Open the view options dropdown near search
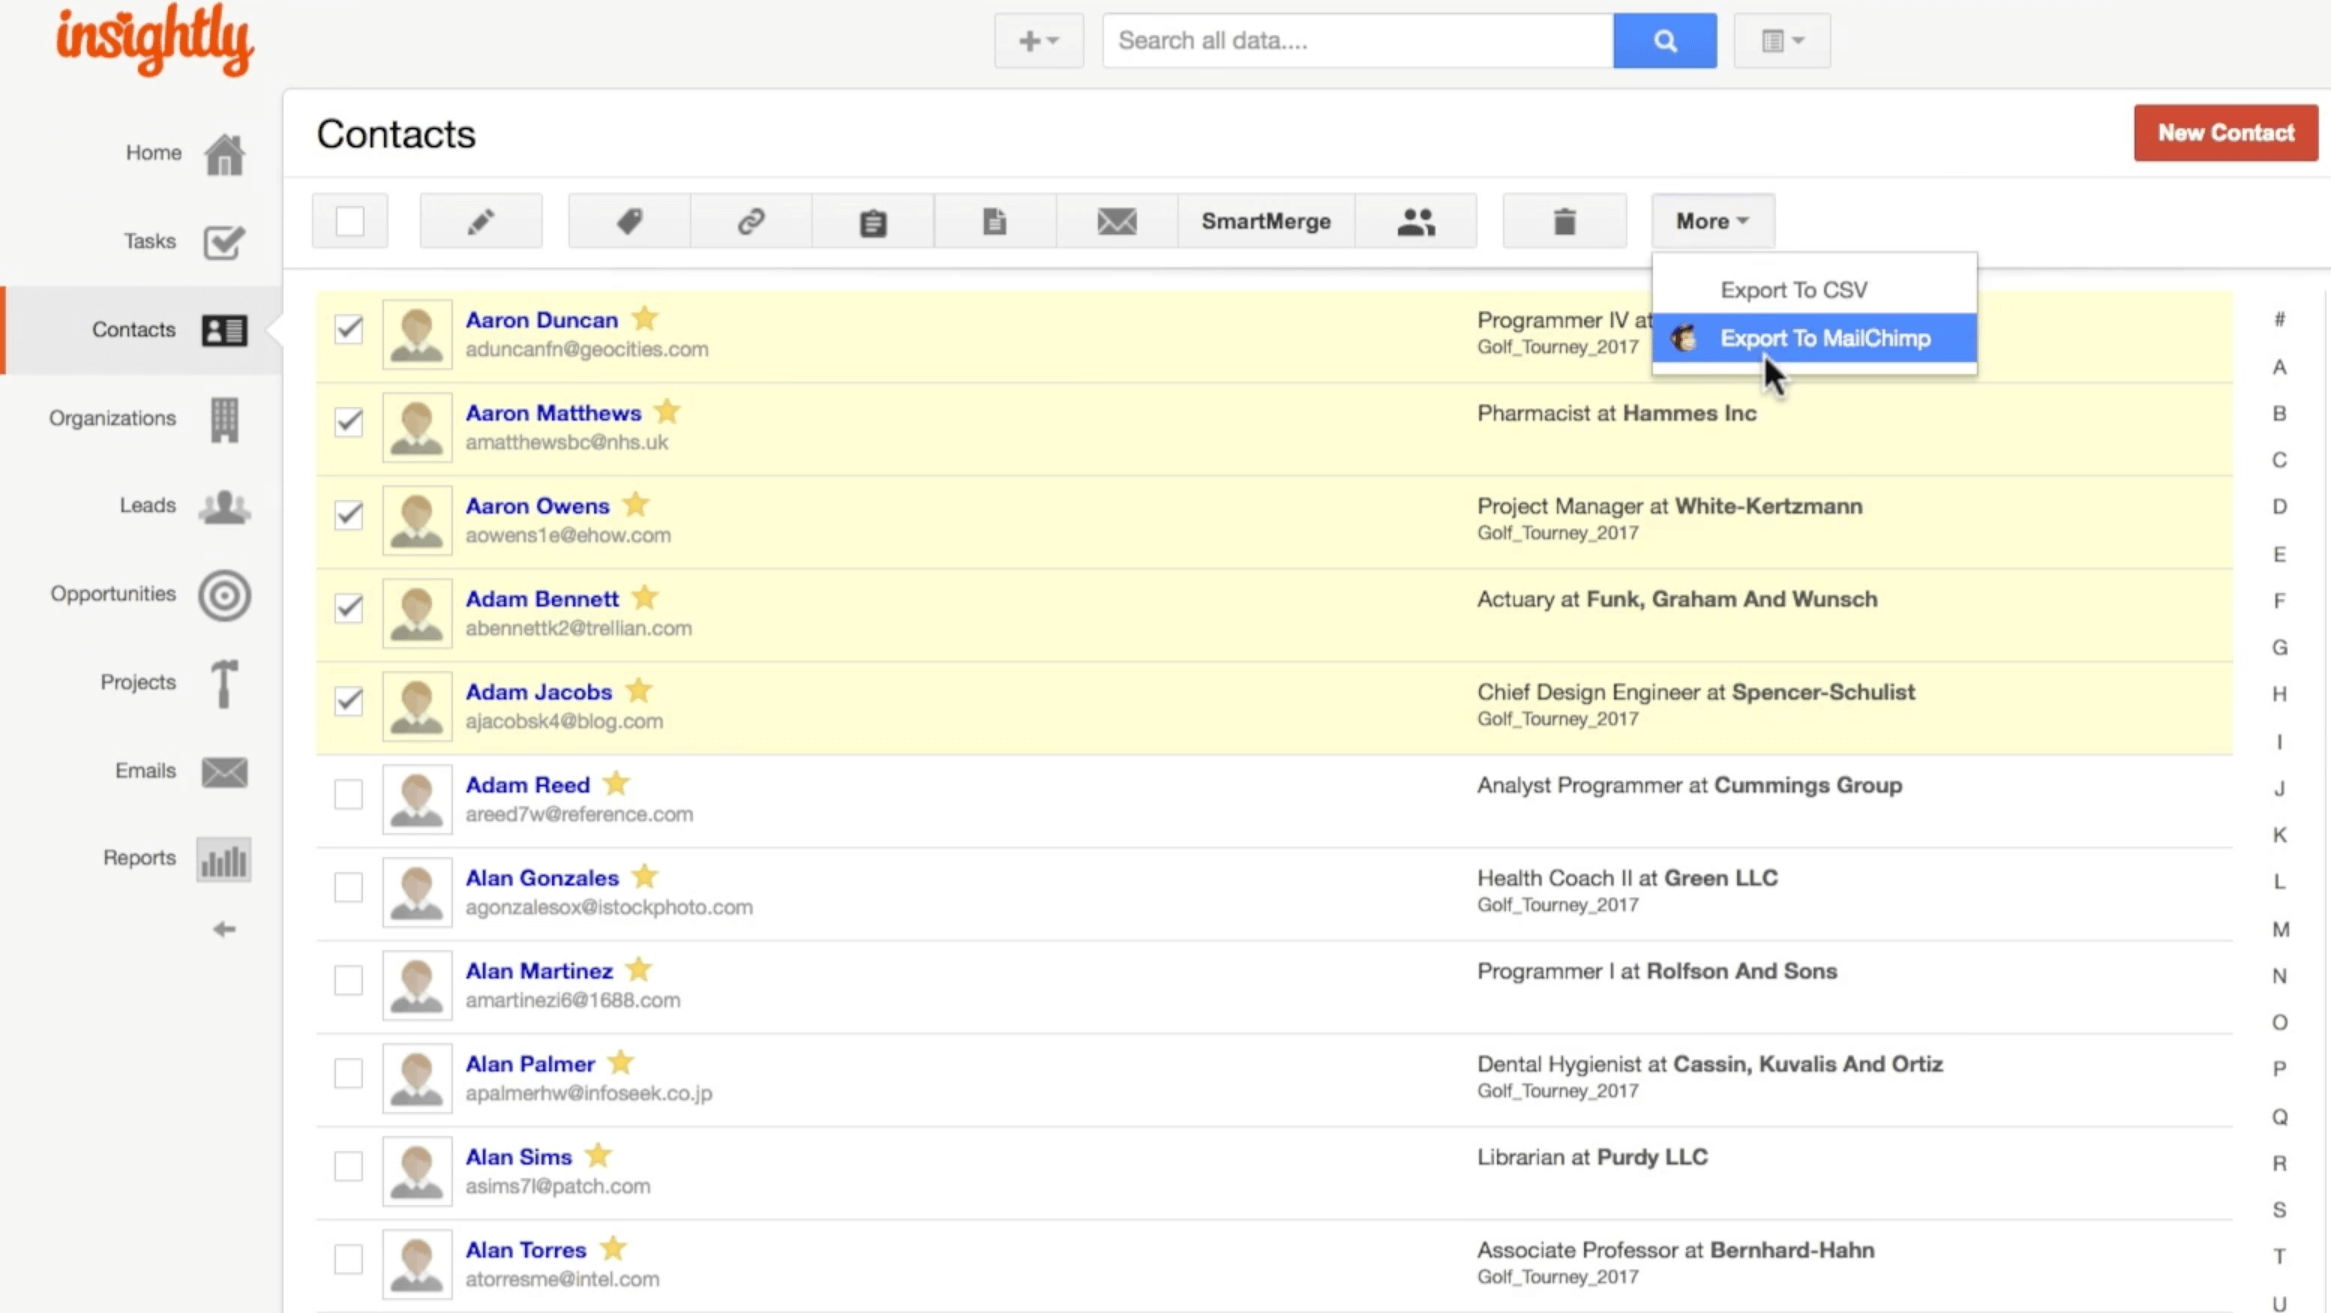 coord(1781,40)
